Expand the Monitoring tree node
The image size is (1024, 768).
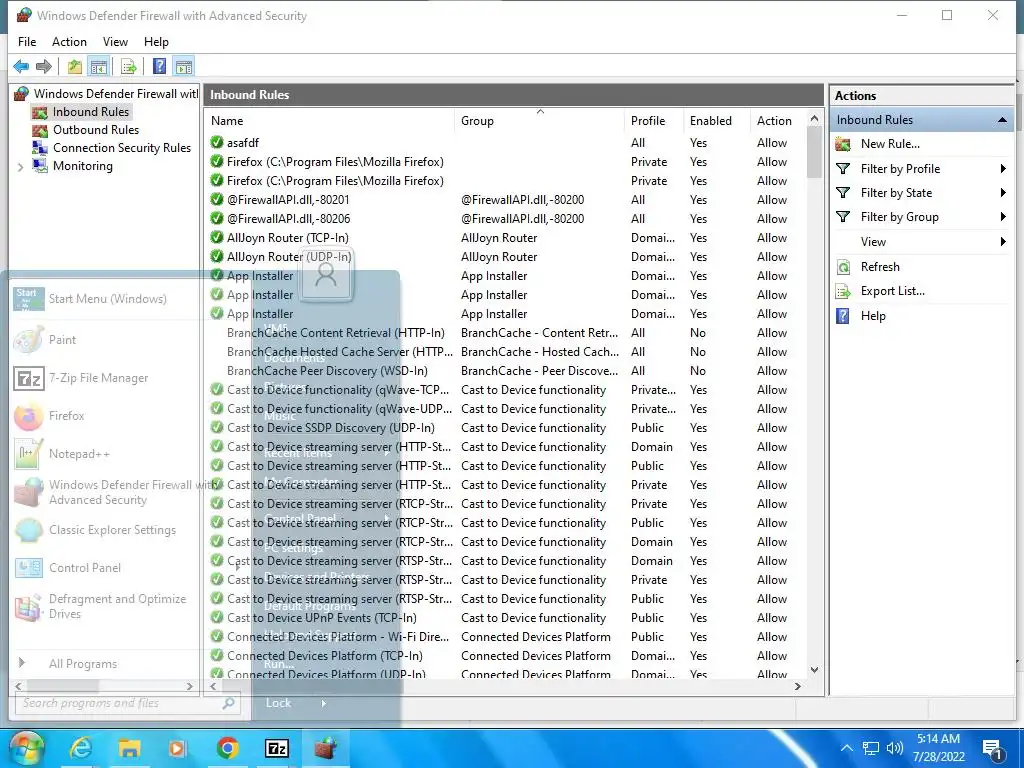(20, 167)
